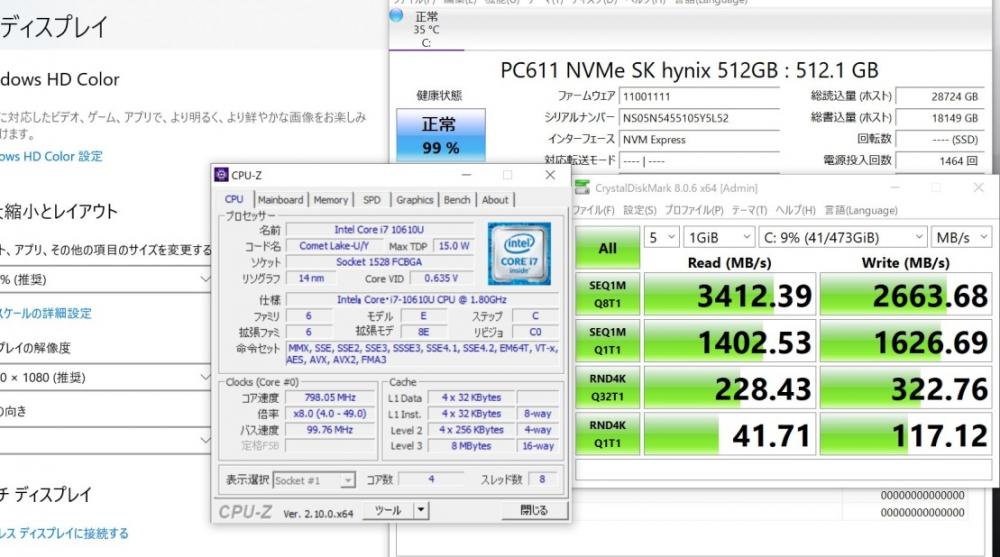This screenshot has height=557, width=1000.
Task: Open the 1GiB test size dropdown
Action: pos(719,237)
